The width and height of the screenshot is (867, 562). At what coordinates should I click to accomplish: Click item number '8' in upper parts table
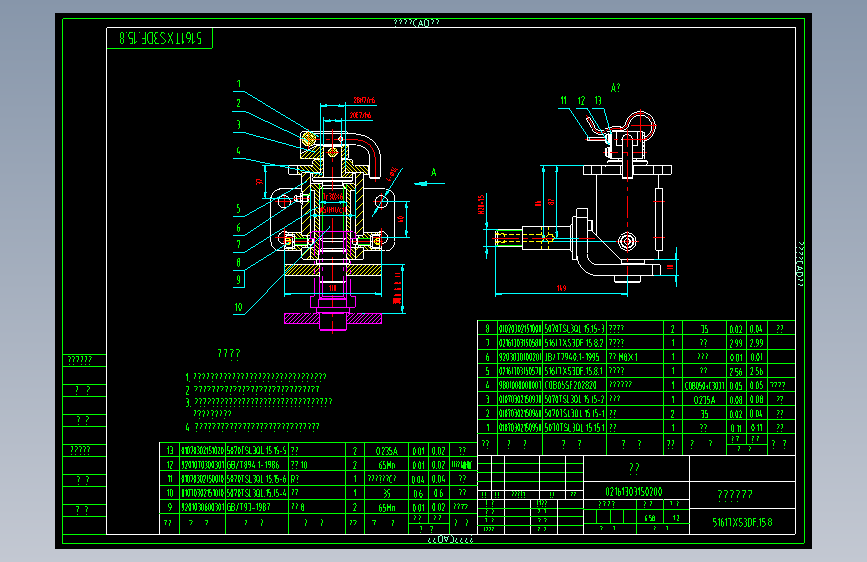point(487,329)
